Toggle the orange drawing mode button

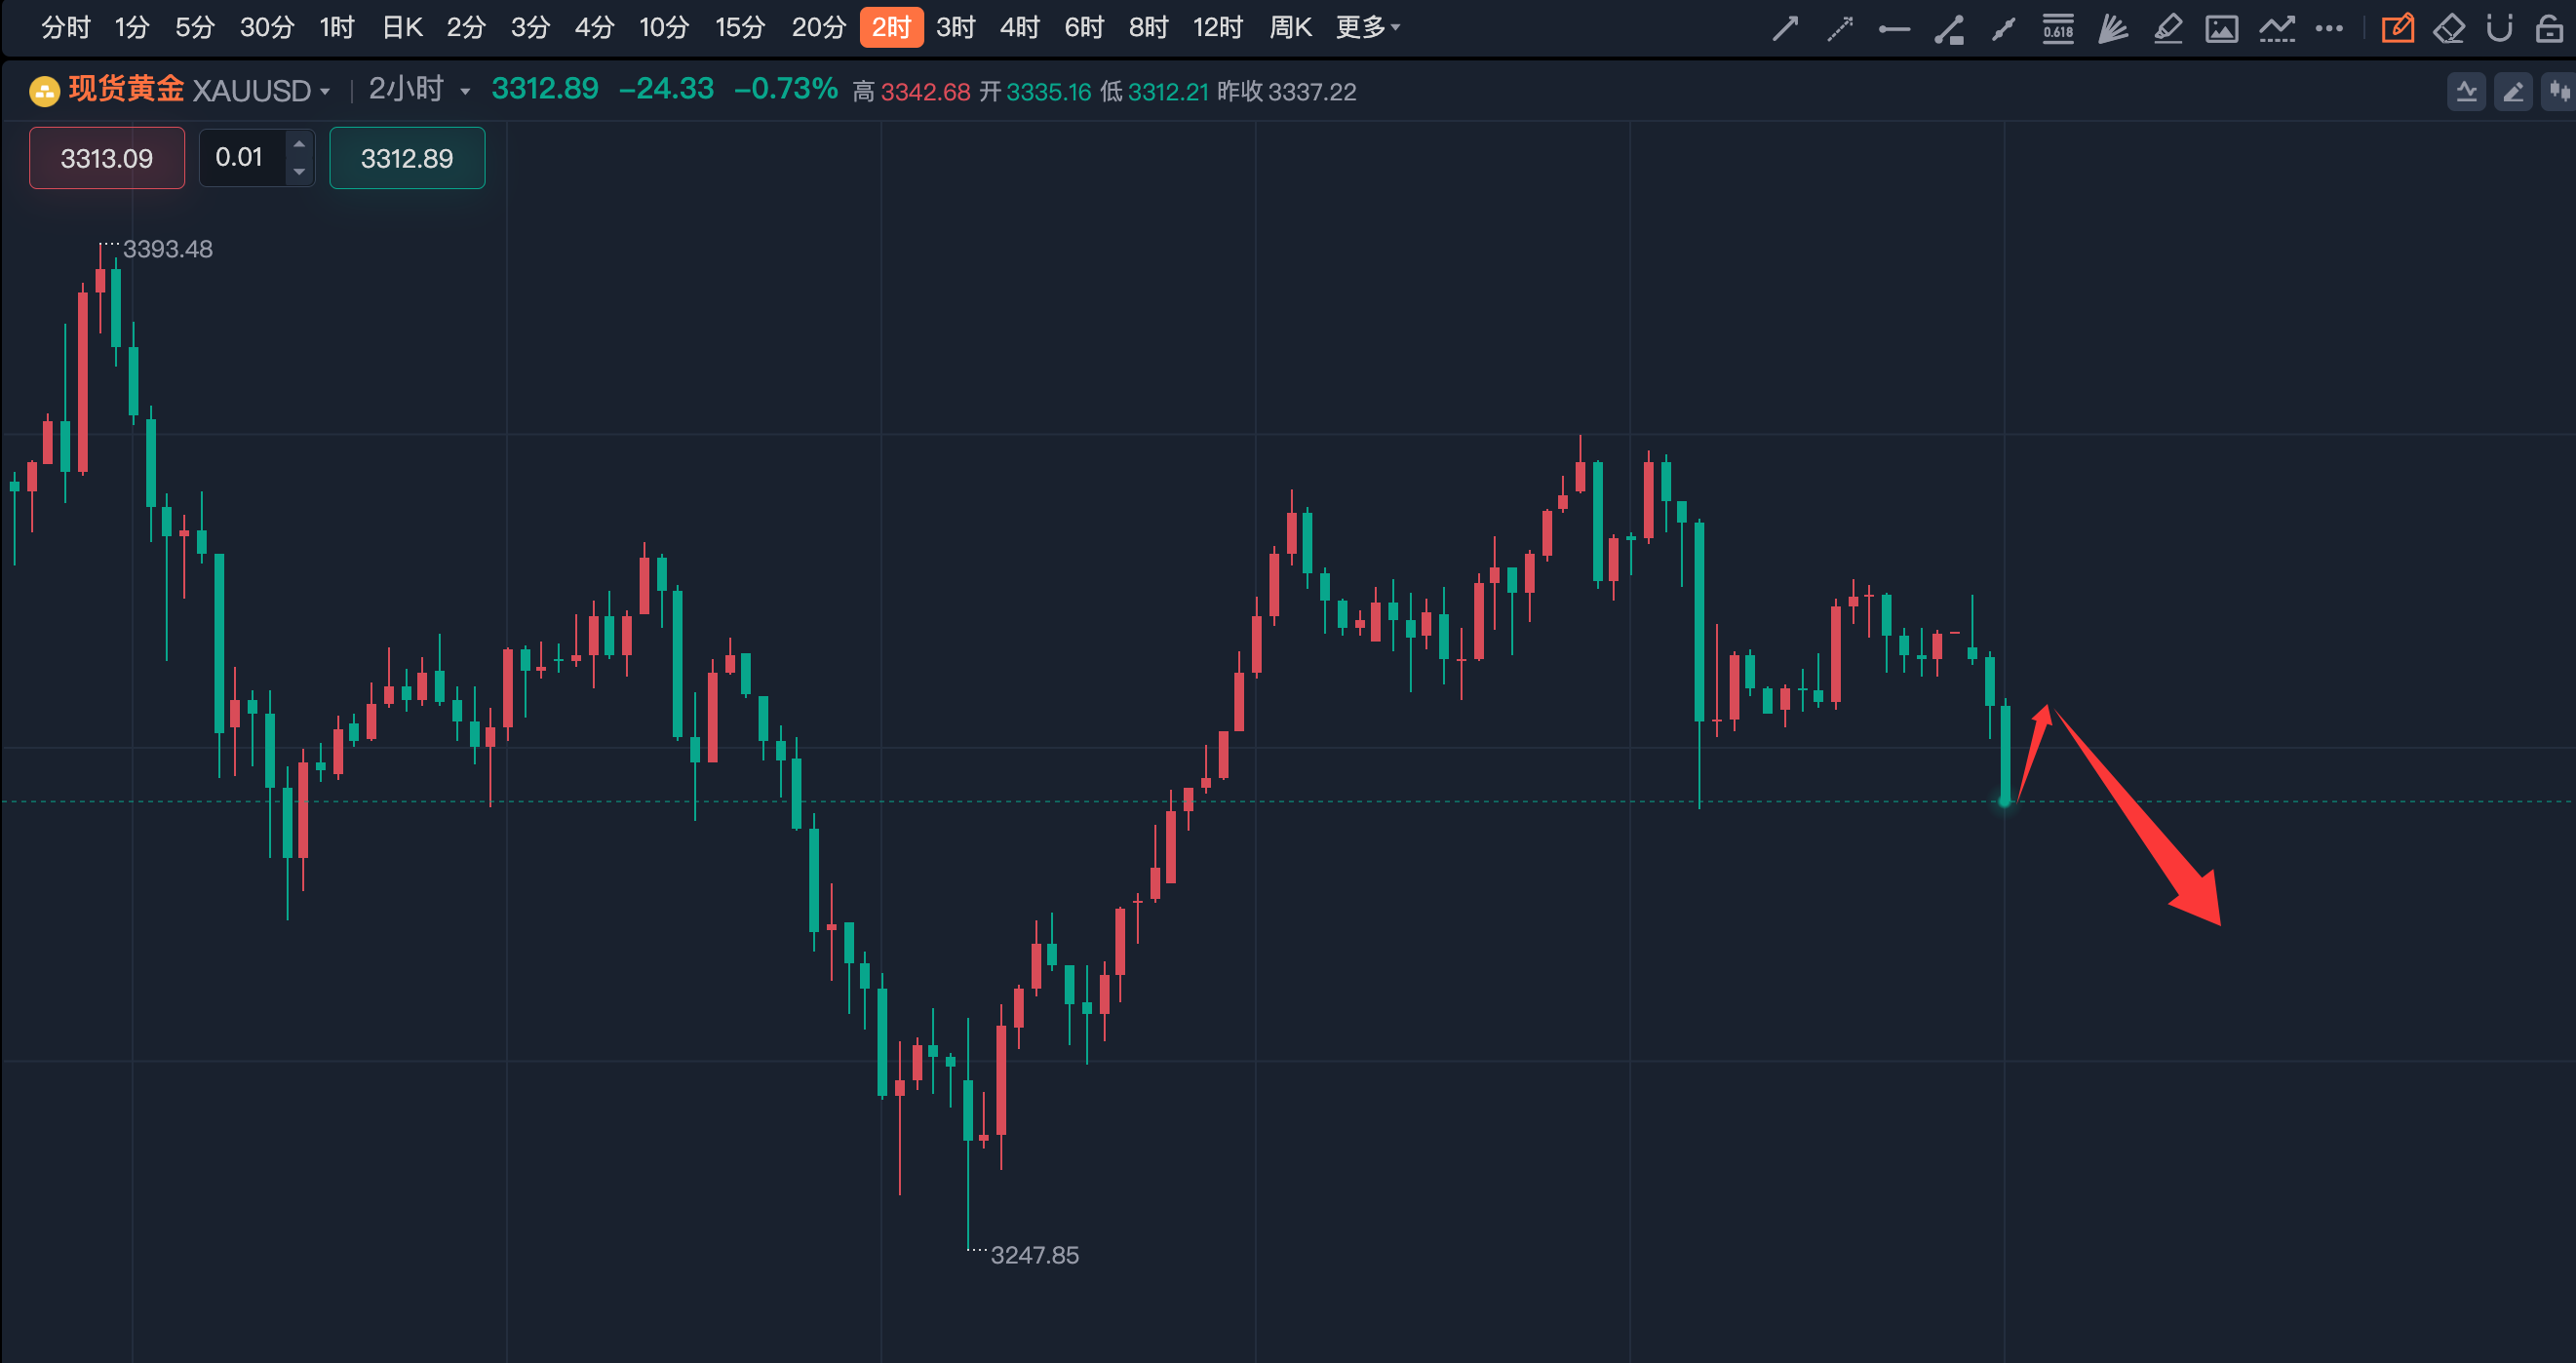pos(2397,28)
